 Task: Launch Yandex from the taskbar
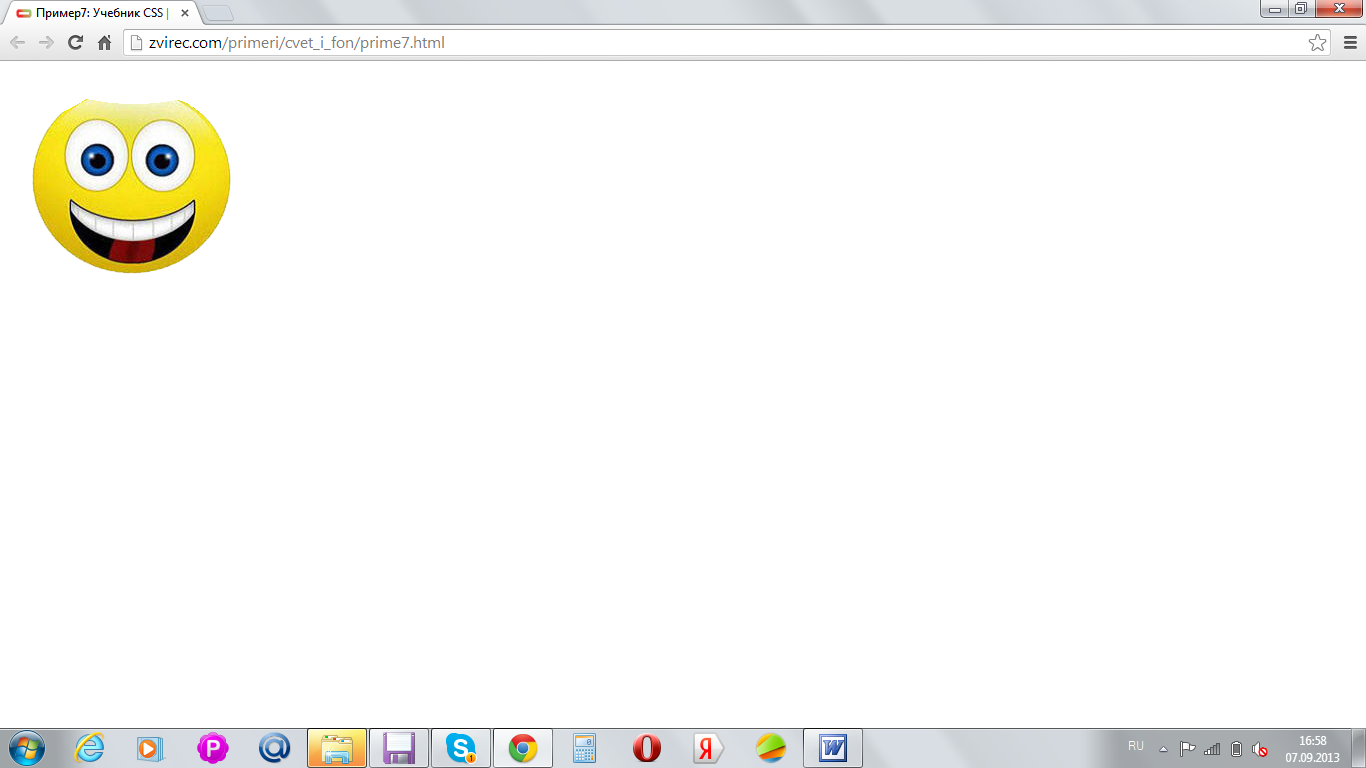click(x=709, y=748)
